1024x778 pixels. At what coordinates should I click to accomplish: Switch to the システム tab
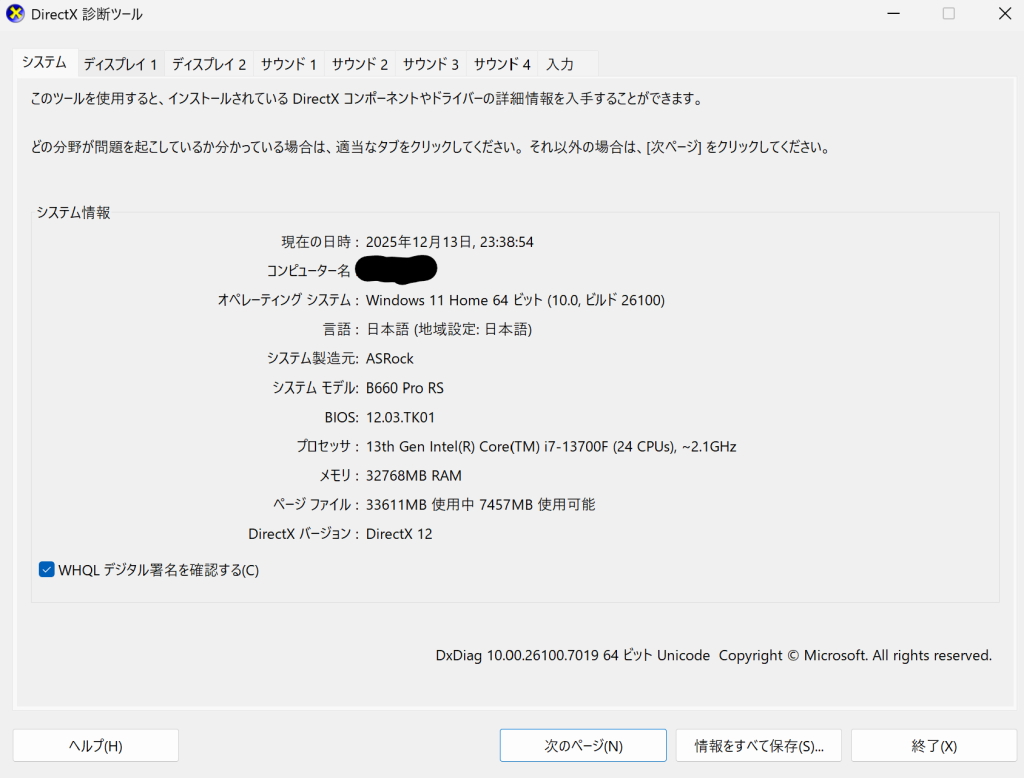pyautogui.click(x=44, y=63)
